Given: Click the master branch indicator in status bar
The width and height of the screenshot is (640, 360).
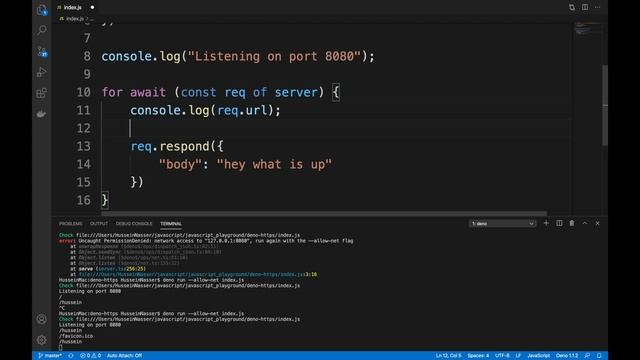Looking at the screenshot, I should (x=50, y=356).
